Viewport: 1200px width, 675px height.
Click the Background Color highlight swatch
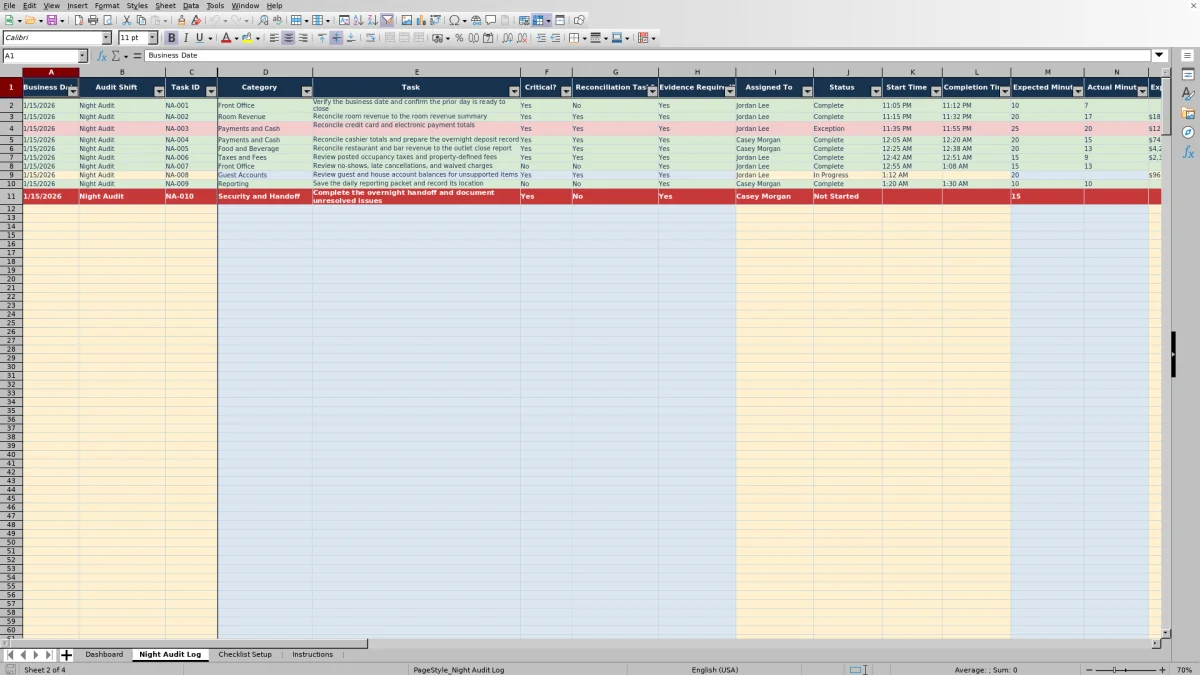coord(246,38)
